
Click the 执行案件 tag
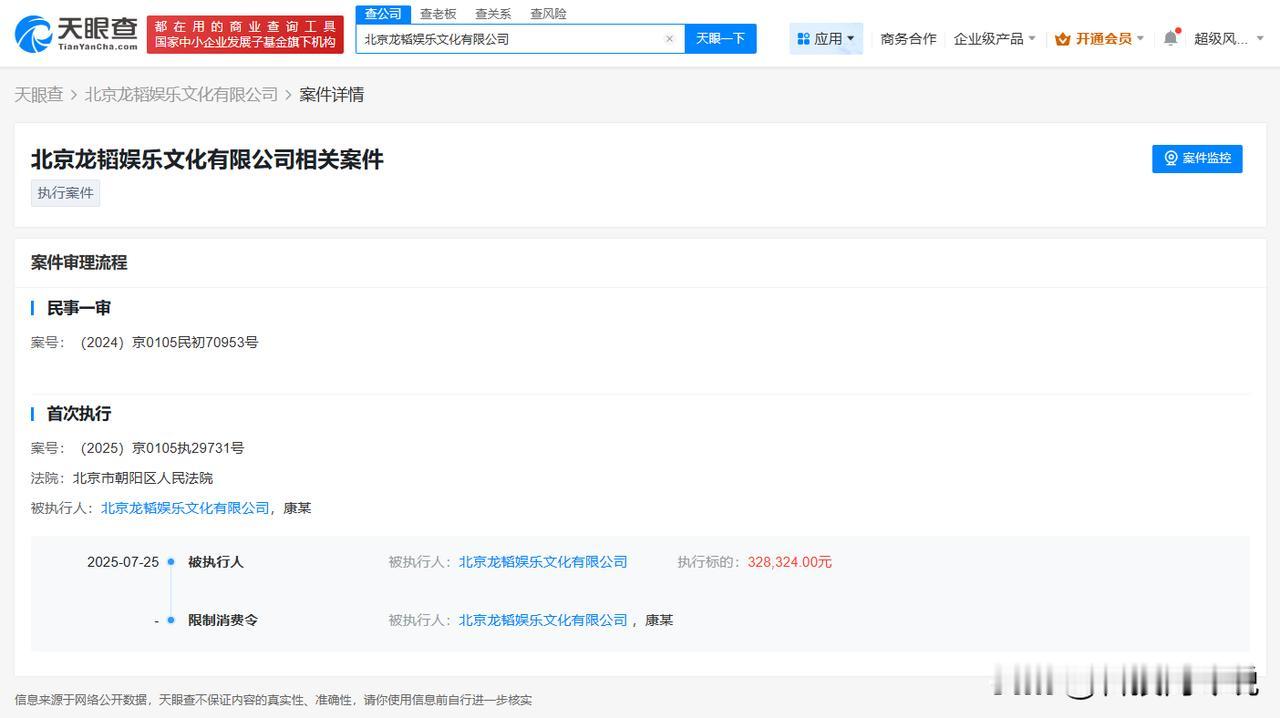click(65, 193)
